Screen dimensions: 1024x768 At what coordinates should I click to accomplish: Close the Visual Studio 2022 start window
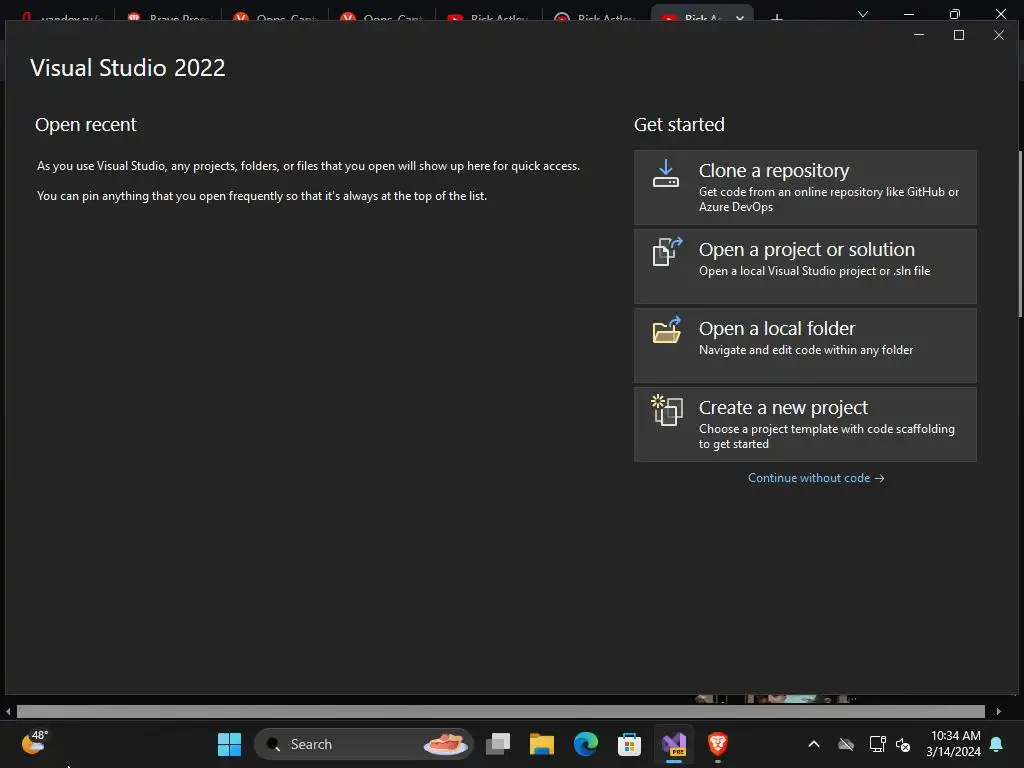point(999,35)
